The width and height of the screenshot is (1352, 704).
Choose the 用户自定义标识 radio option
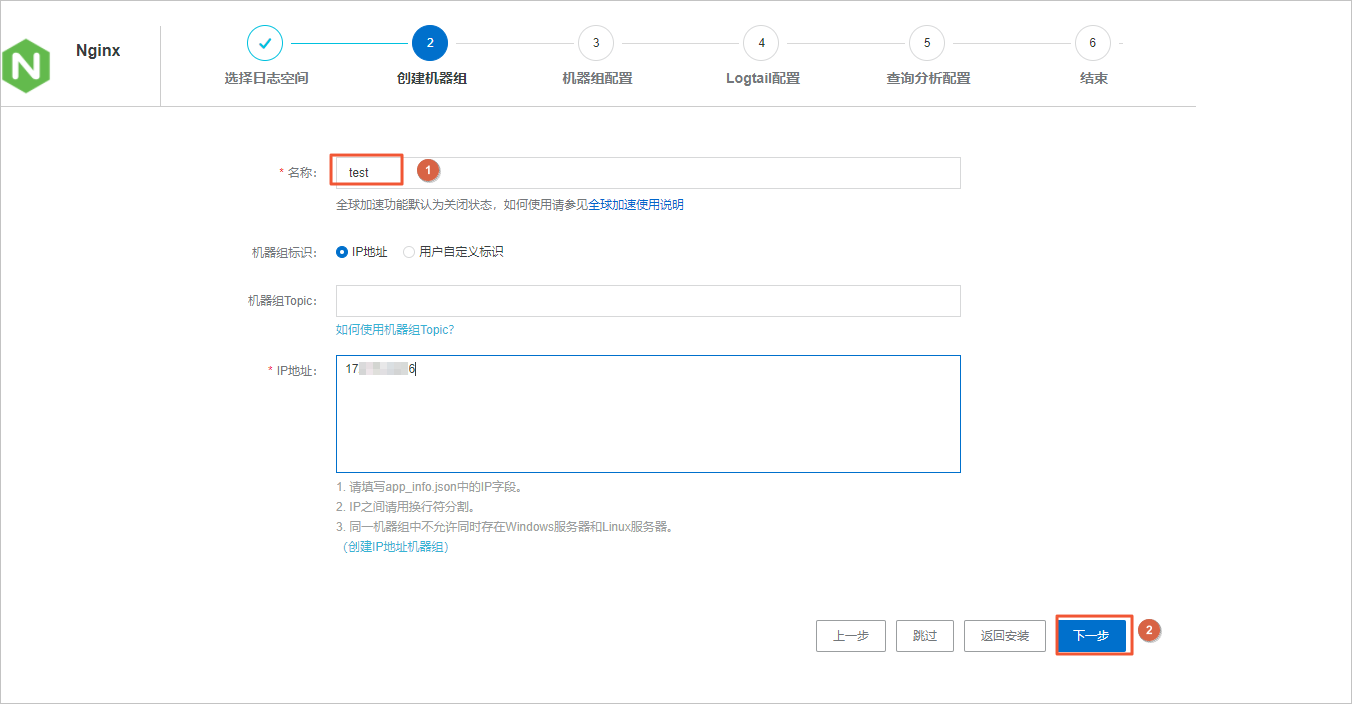409,252
